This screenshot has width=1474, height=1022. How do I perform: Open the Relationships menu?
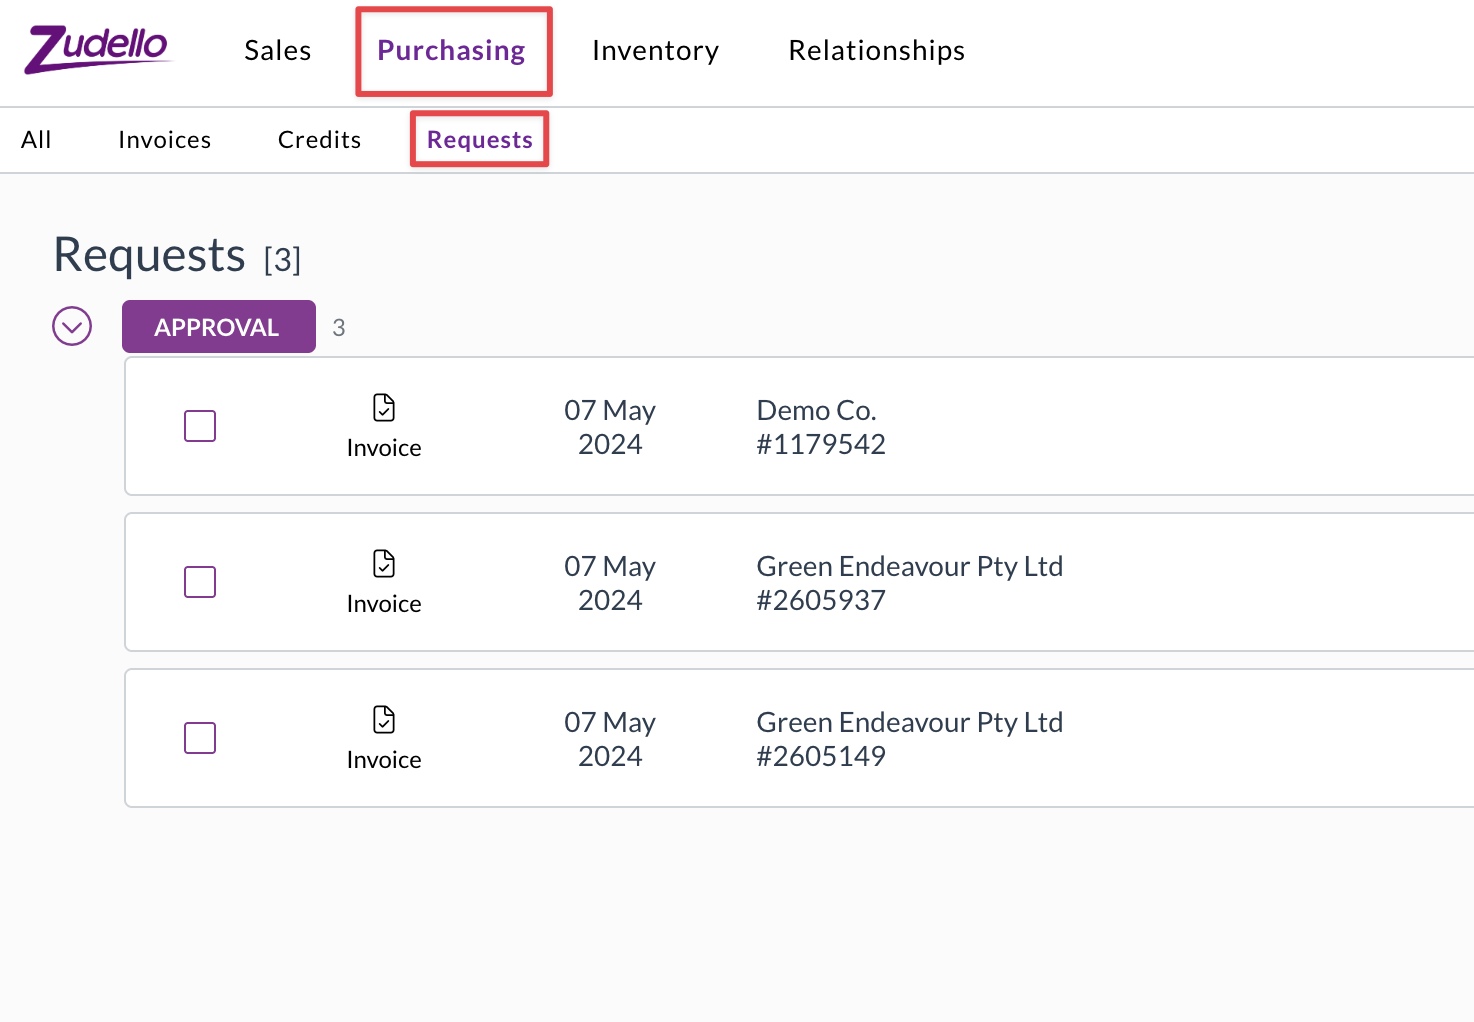point(877,51)
